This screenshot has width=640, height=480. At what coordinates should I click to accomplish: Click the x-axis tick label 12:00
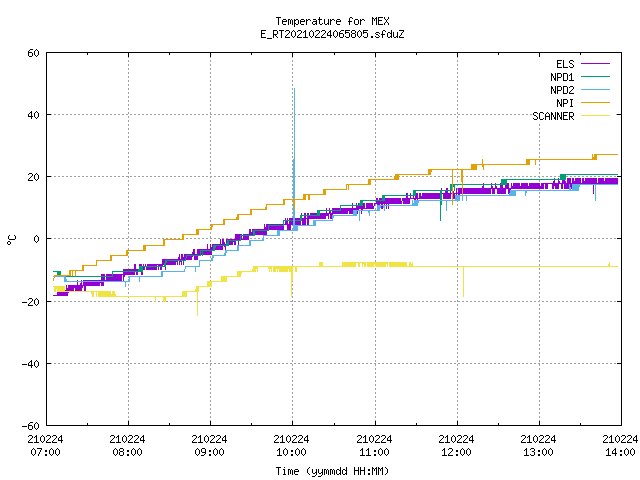(456, 452)
